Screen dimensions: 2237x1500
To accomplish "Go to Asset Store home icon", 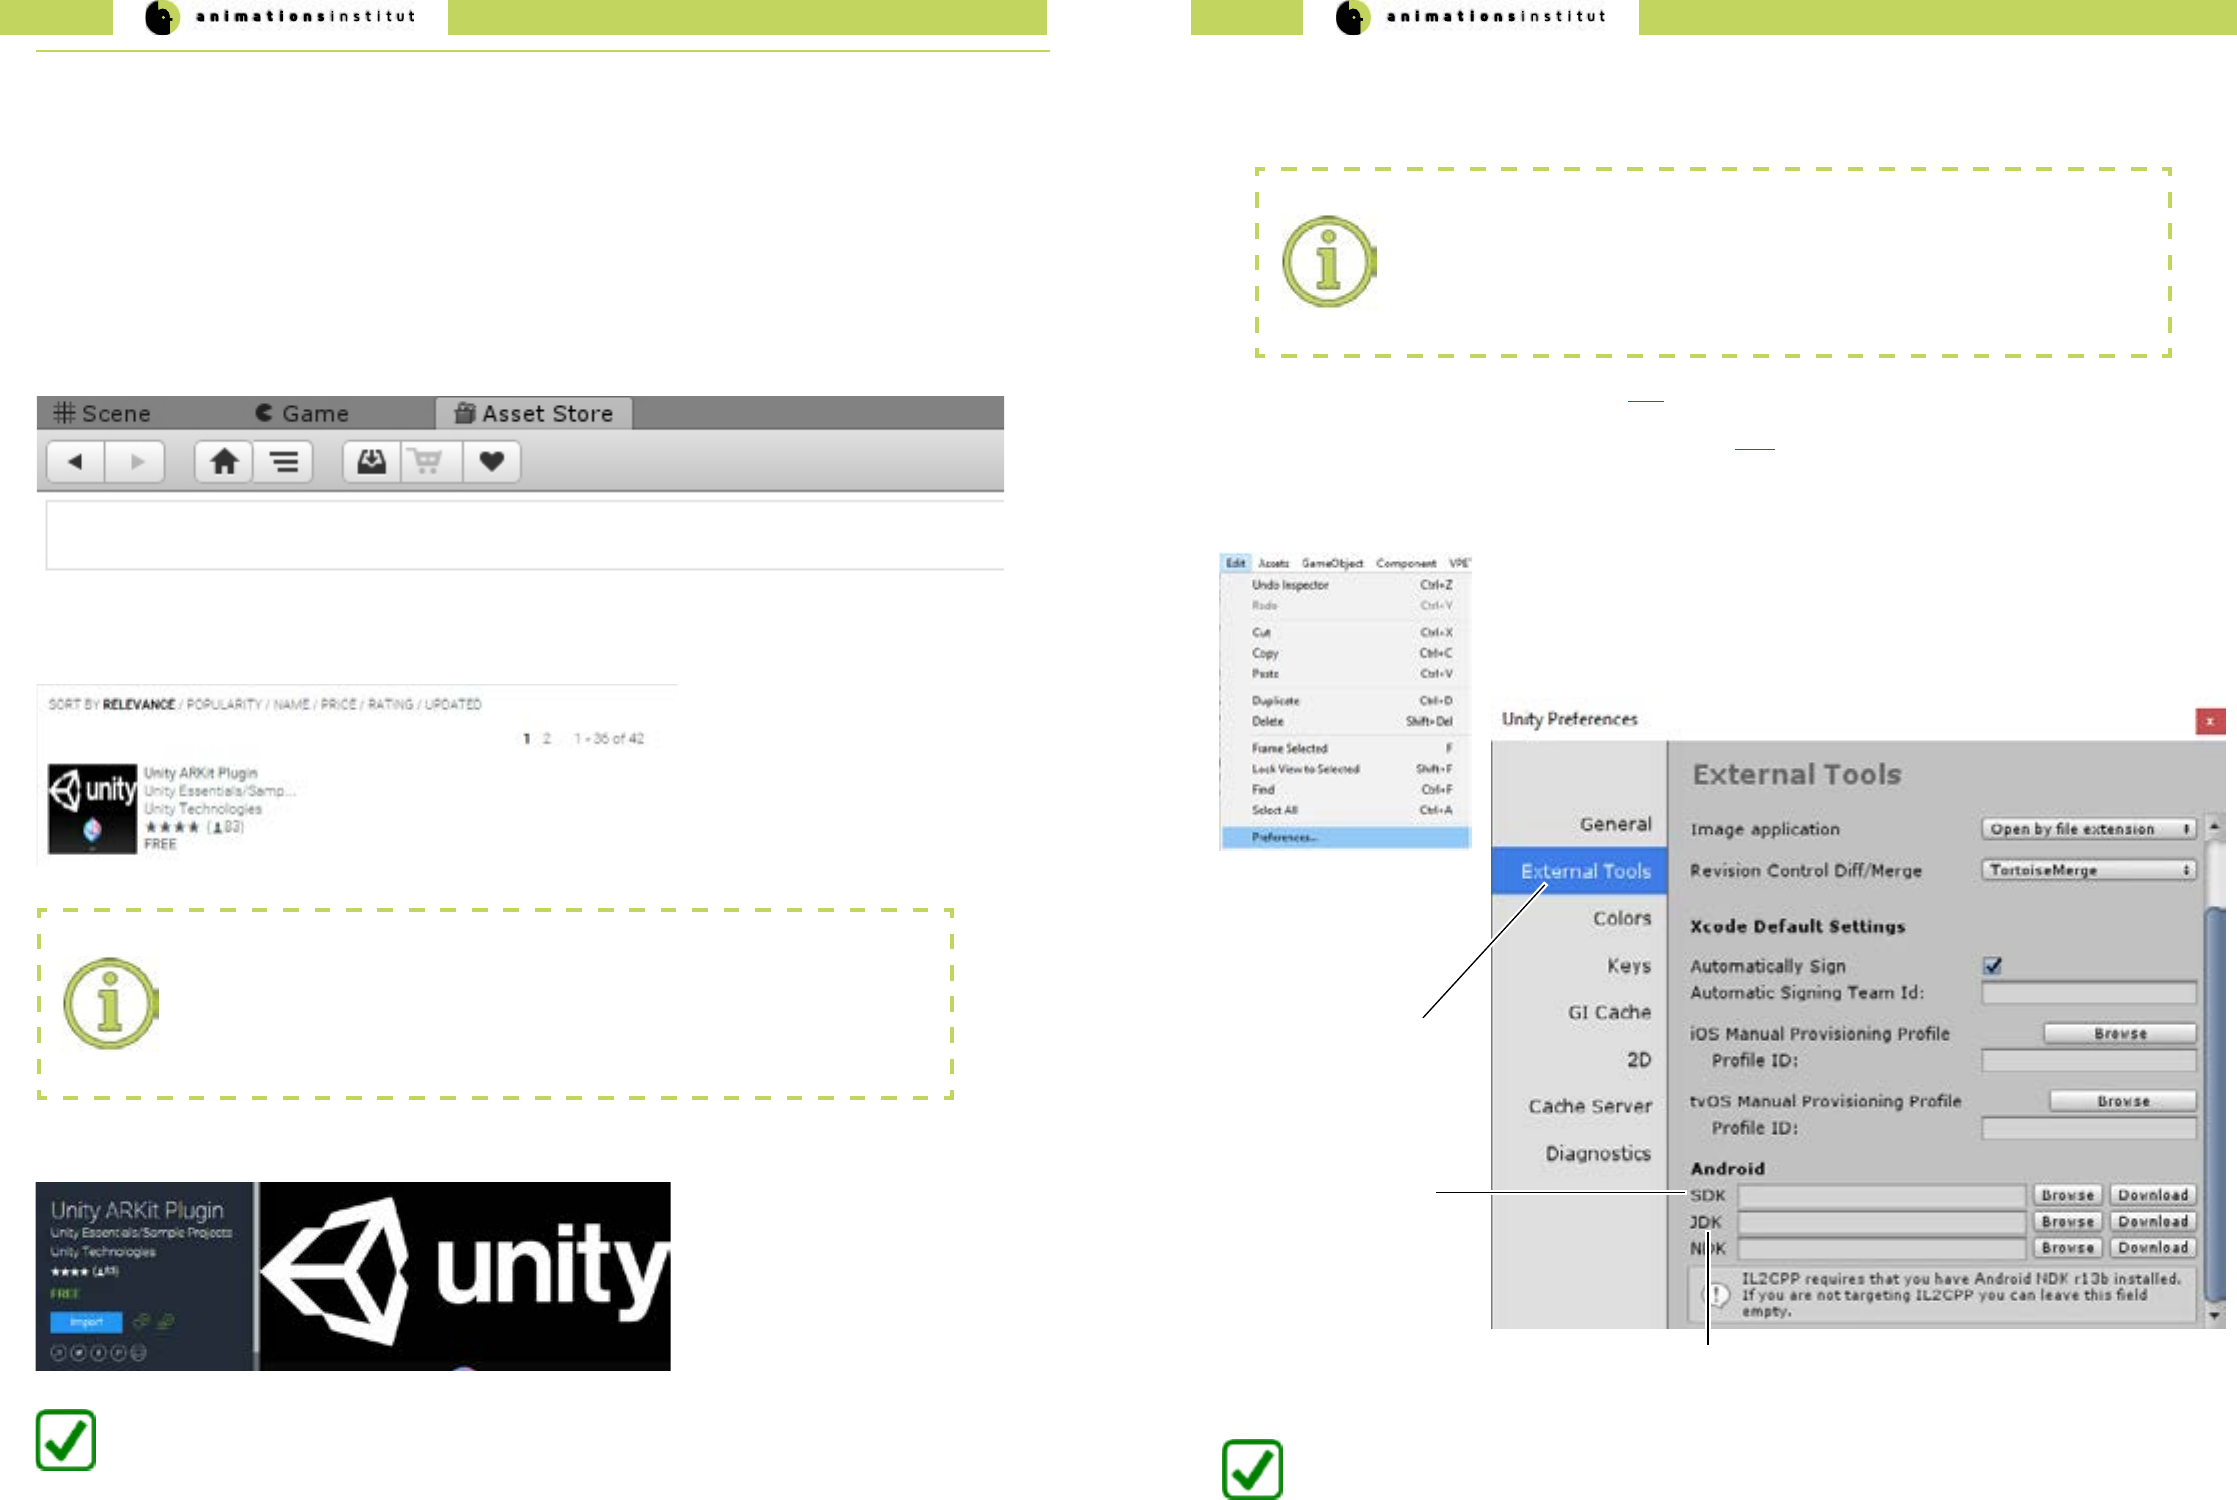I will [x=224, y=462].
